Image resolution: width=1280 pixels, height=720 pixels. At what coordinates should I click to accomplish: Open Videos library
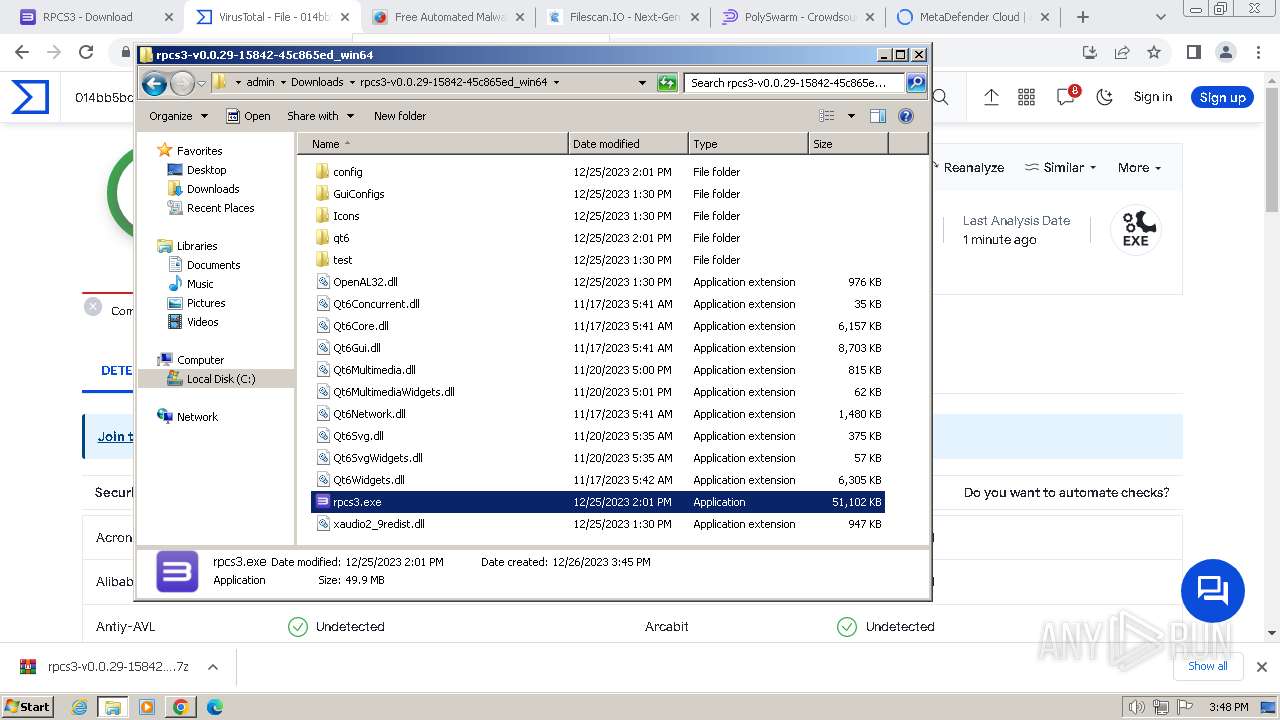point(202,322)
